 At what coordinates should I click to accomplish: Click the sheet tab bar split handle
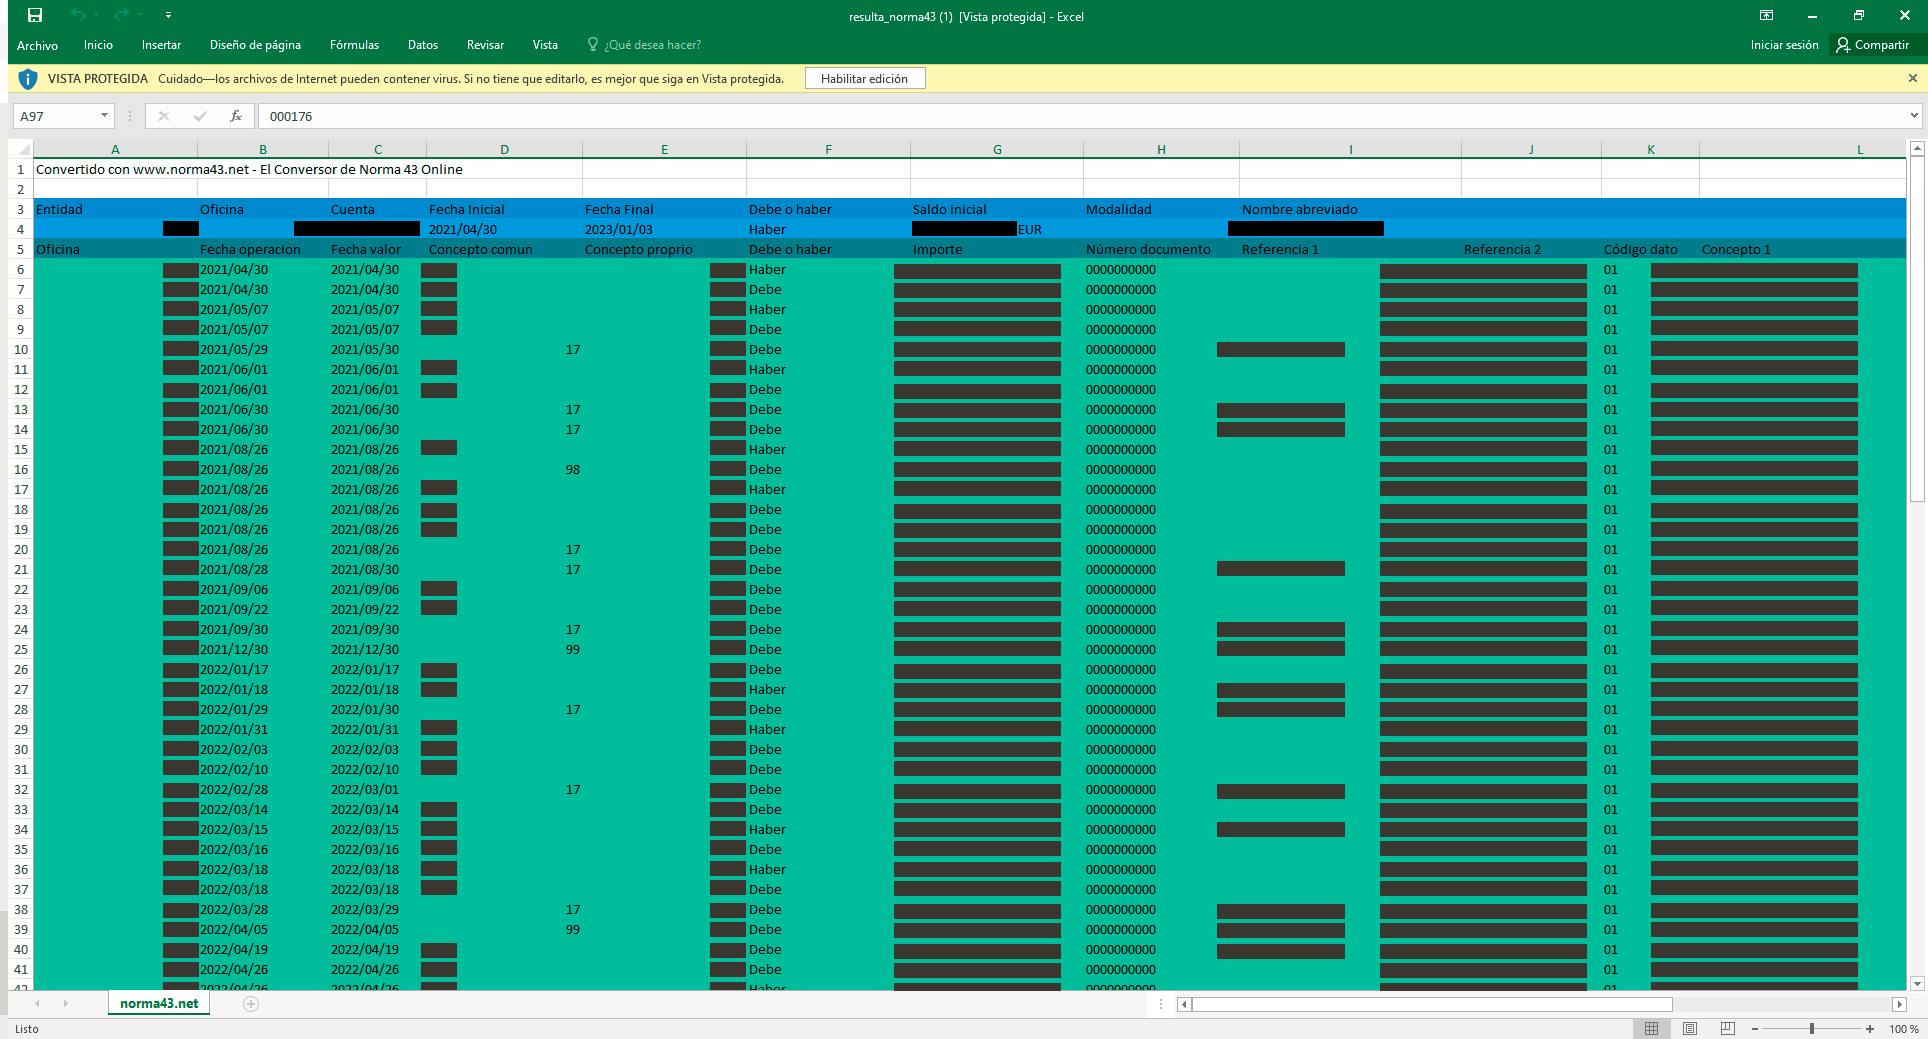pyautogui.click(x=1161, y=1004)
